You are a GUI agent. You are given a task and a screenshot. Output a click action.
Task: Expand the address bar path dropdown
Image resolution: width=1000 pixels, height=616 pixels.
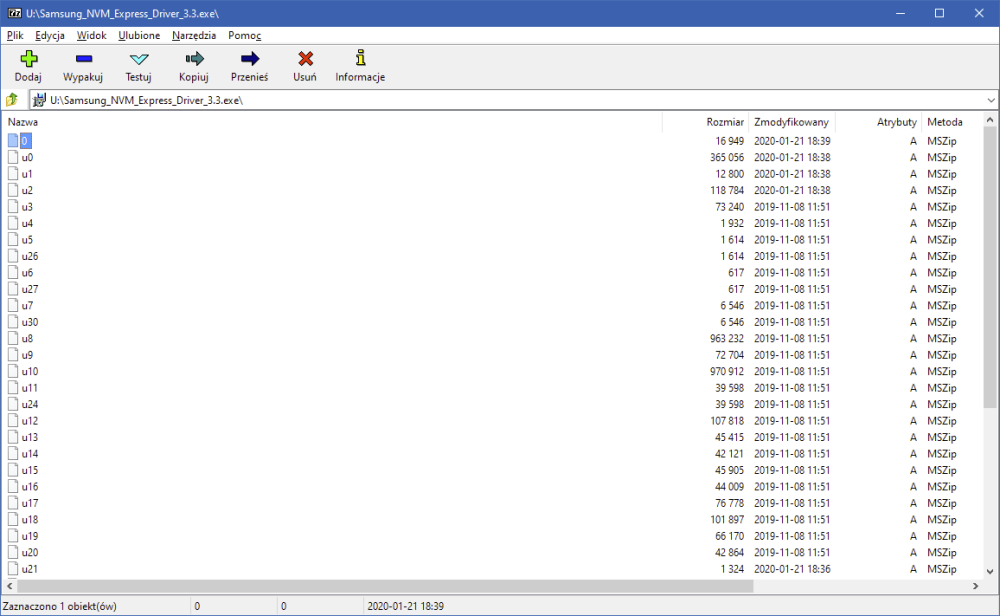990,100
